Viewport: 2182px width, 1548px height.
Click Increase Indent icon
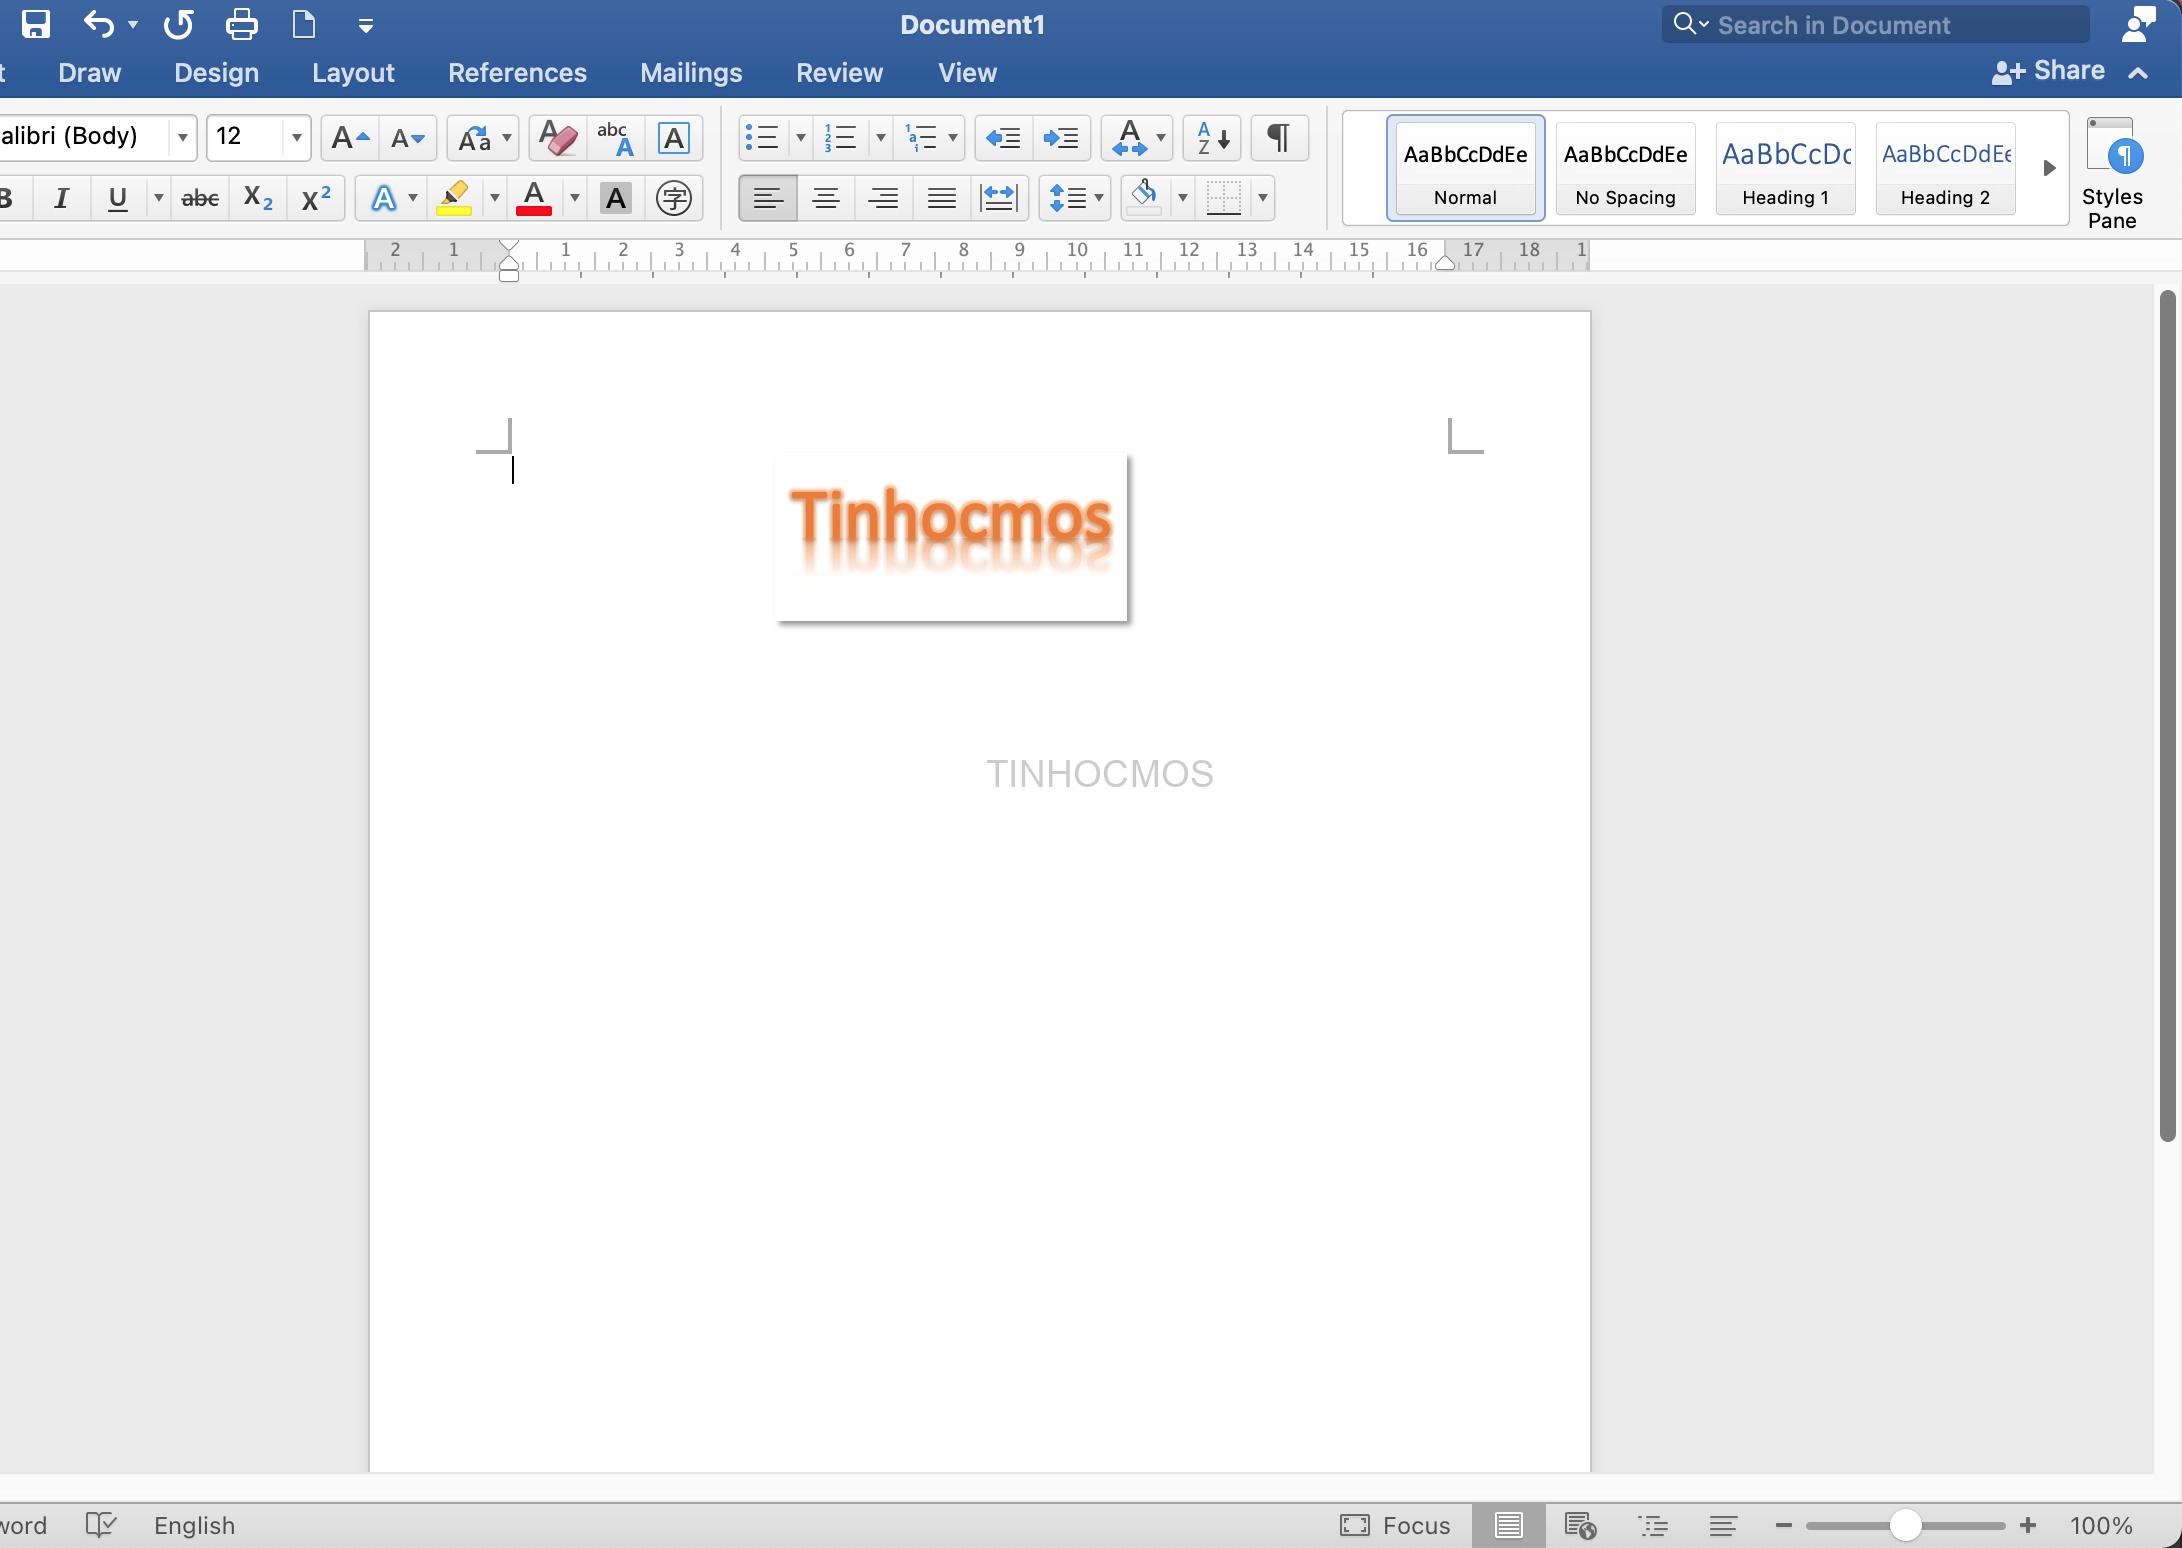(1061, 138)
